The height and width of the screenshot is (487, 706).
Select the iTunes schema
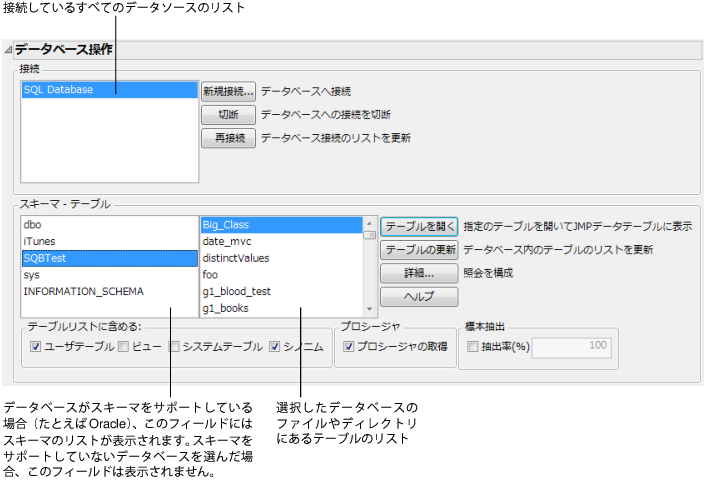point(109,241)
